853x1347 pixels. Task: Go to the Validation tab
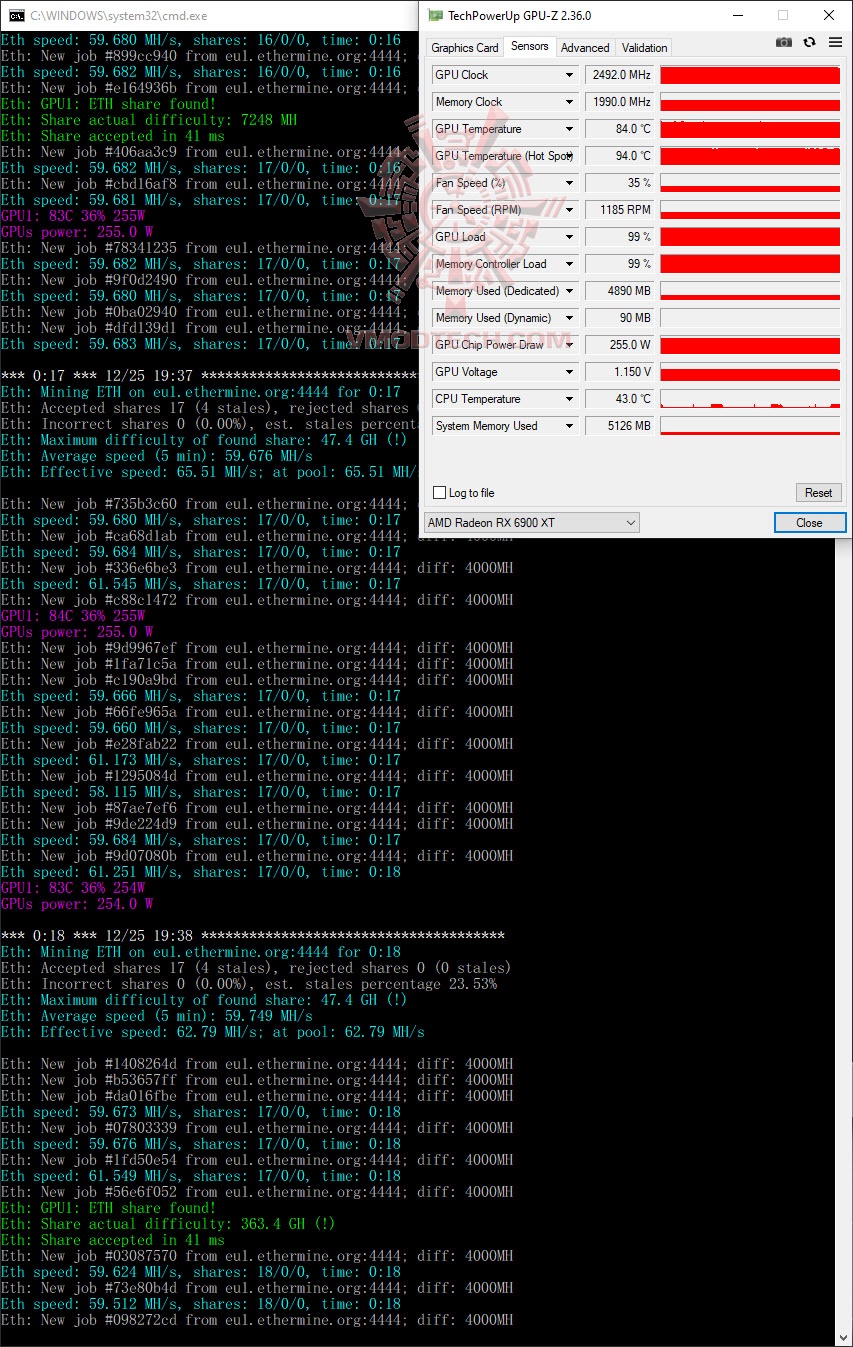(x=644, y=48)
